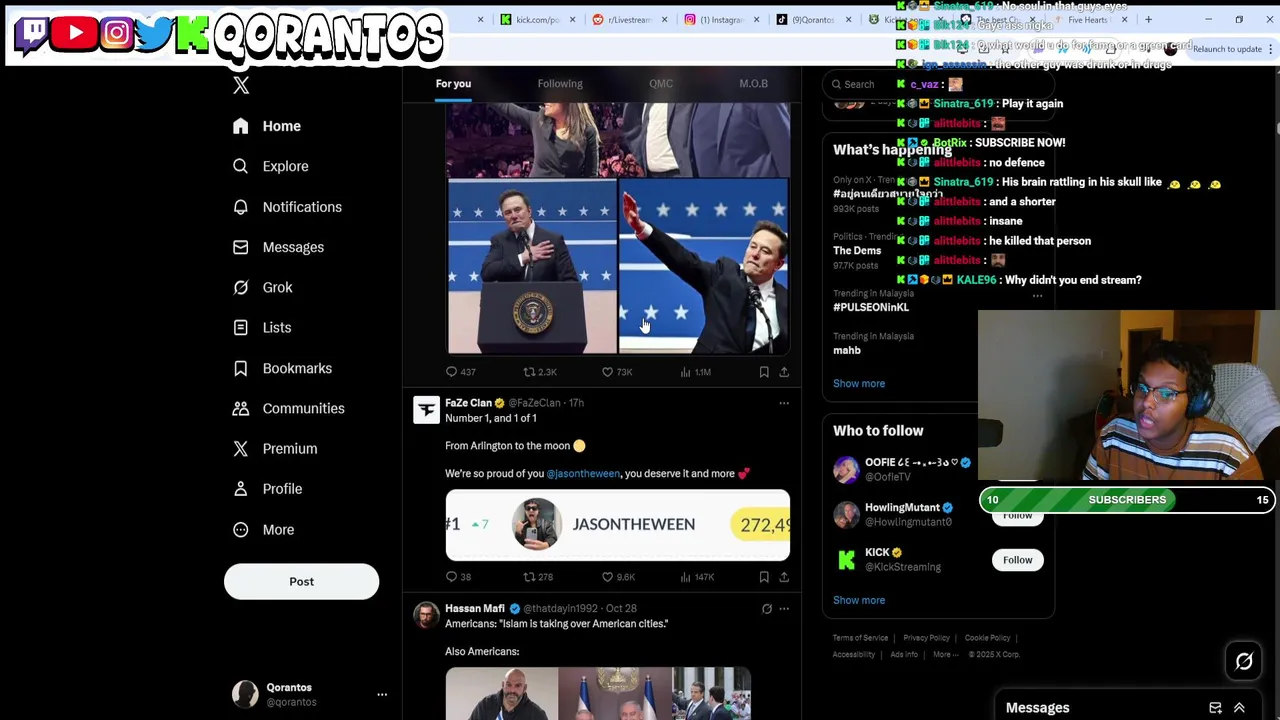The height and width of the screenshot is (720, 1280).
Task: Open the Qorantos account options menu
Action: pos(382,694)
